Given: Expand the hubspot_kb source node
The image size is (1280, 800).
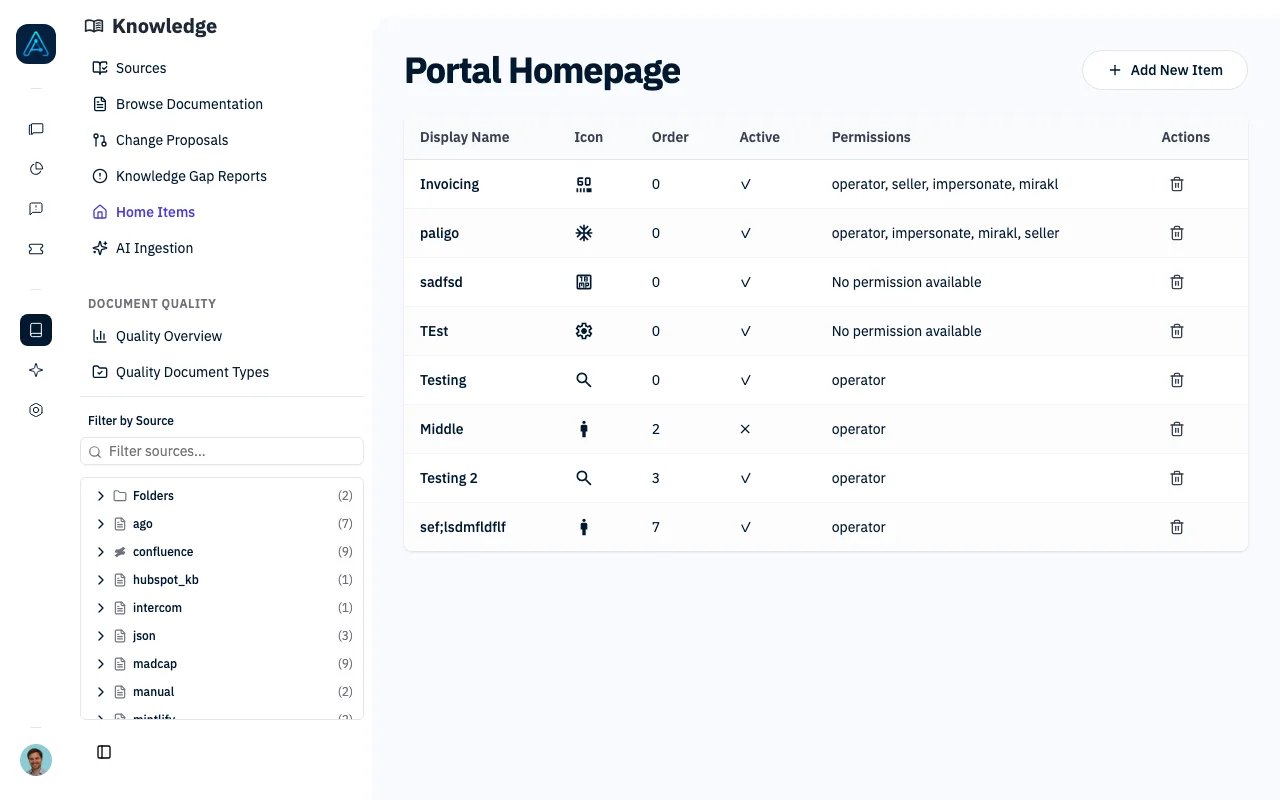Looking at the screenshot, I should [x=101, y=580].
